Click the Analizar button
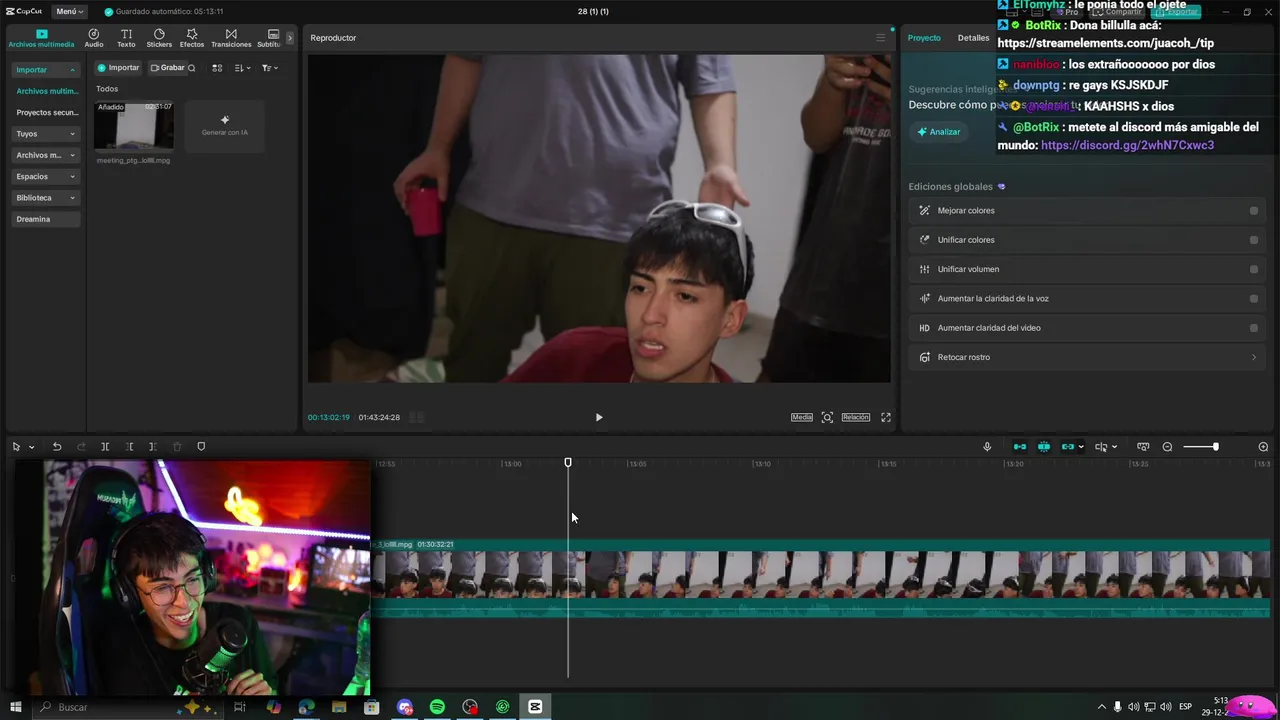Screen dimensions: 1280x720 point(939,132)
